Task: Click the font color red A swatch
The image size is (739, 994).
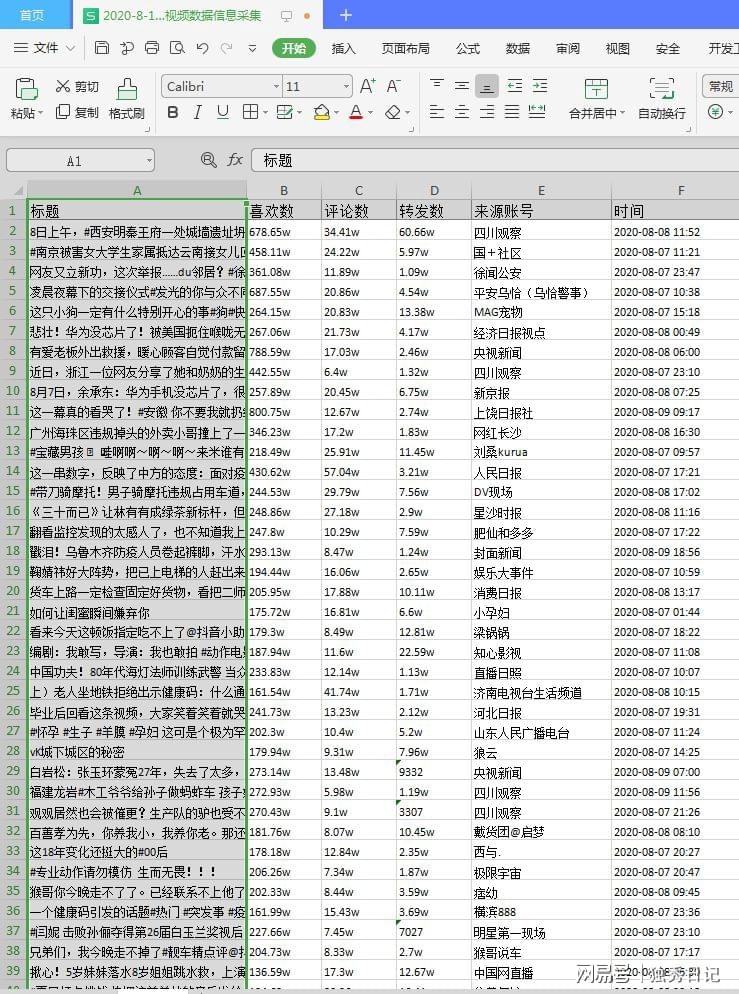Action: [x=355, y=113]
